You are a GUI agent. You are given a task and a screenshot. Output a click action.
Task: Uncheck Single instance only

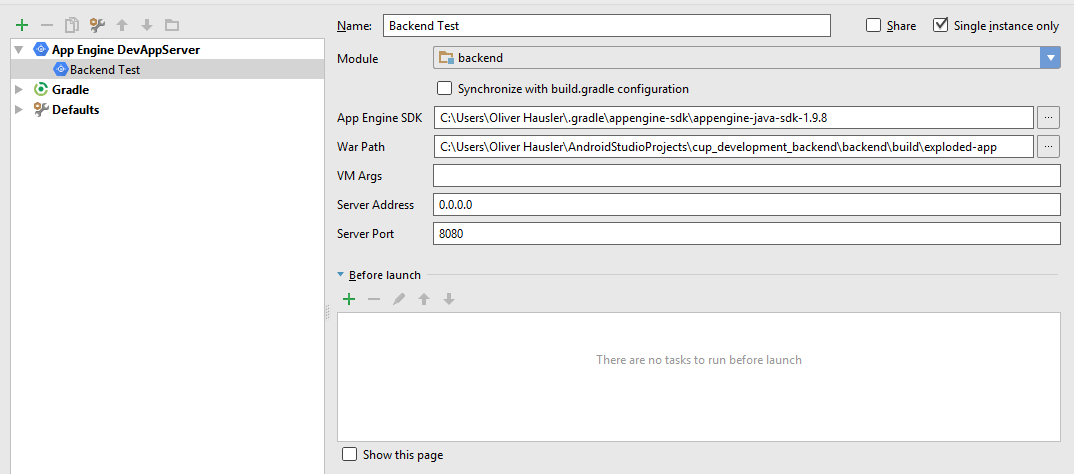point(940,26)
